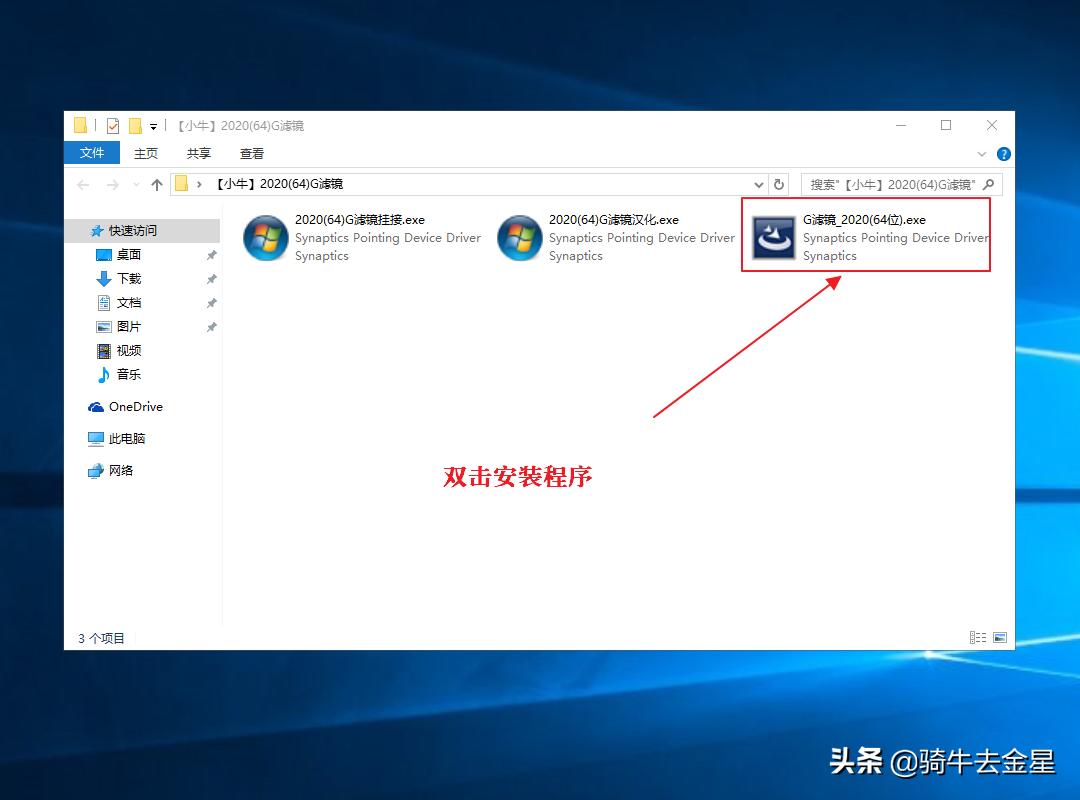The image size is (1080, 800).
Task: Click the back navigation arrow
Action: (82, 184)
